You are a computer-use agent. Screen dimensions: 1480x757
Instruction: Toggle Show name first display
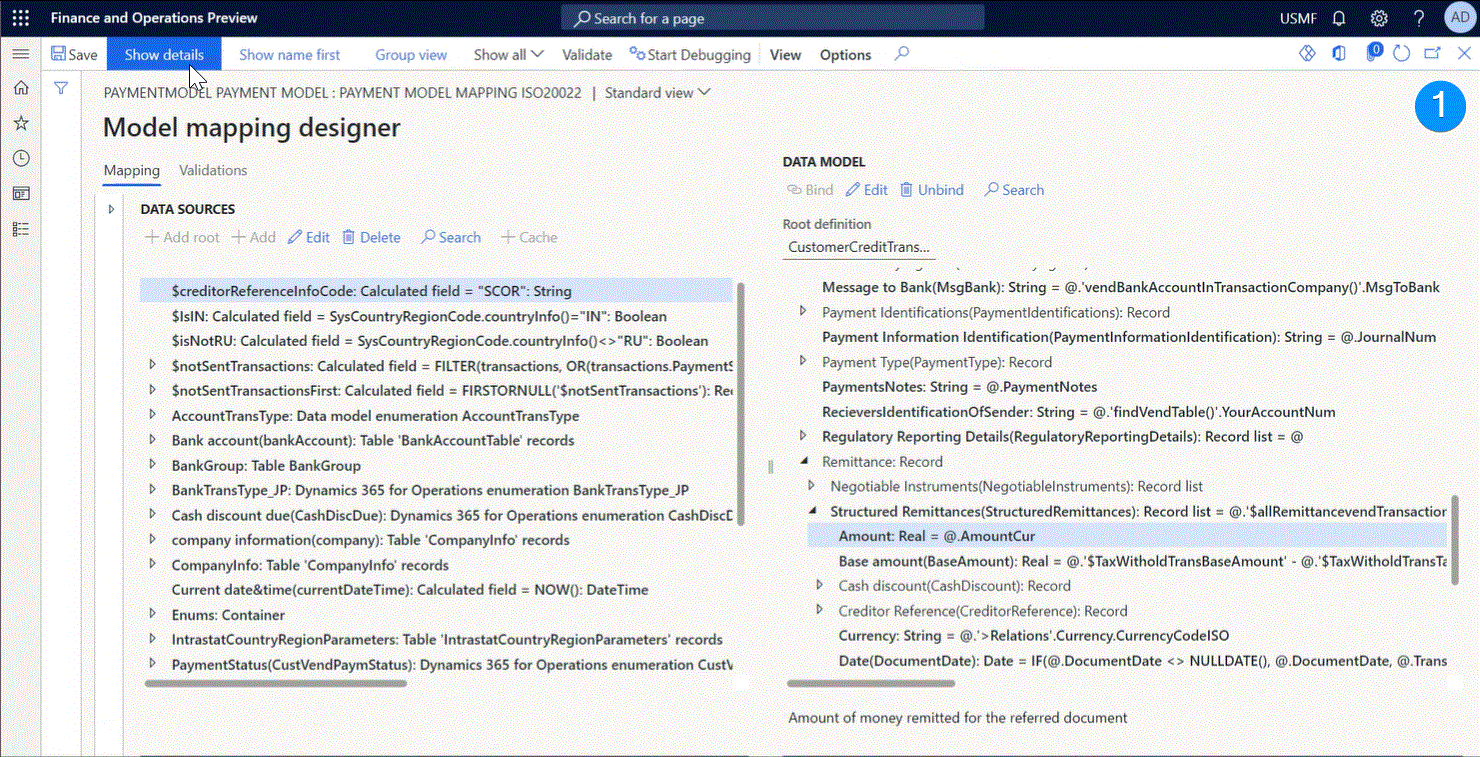[290, 54]
